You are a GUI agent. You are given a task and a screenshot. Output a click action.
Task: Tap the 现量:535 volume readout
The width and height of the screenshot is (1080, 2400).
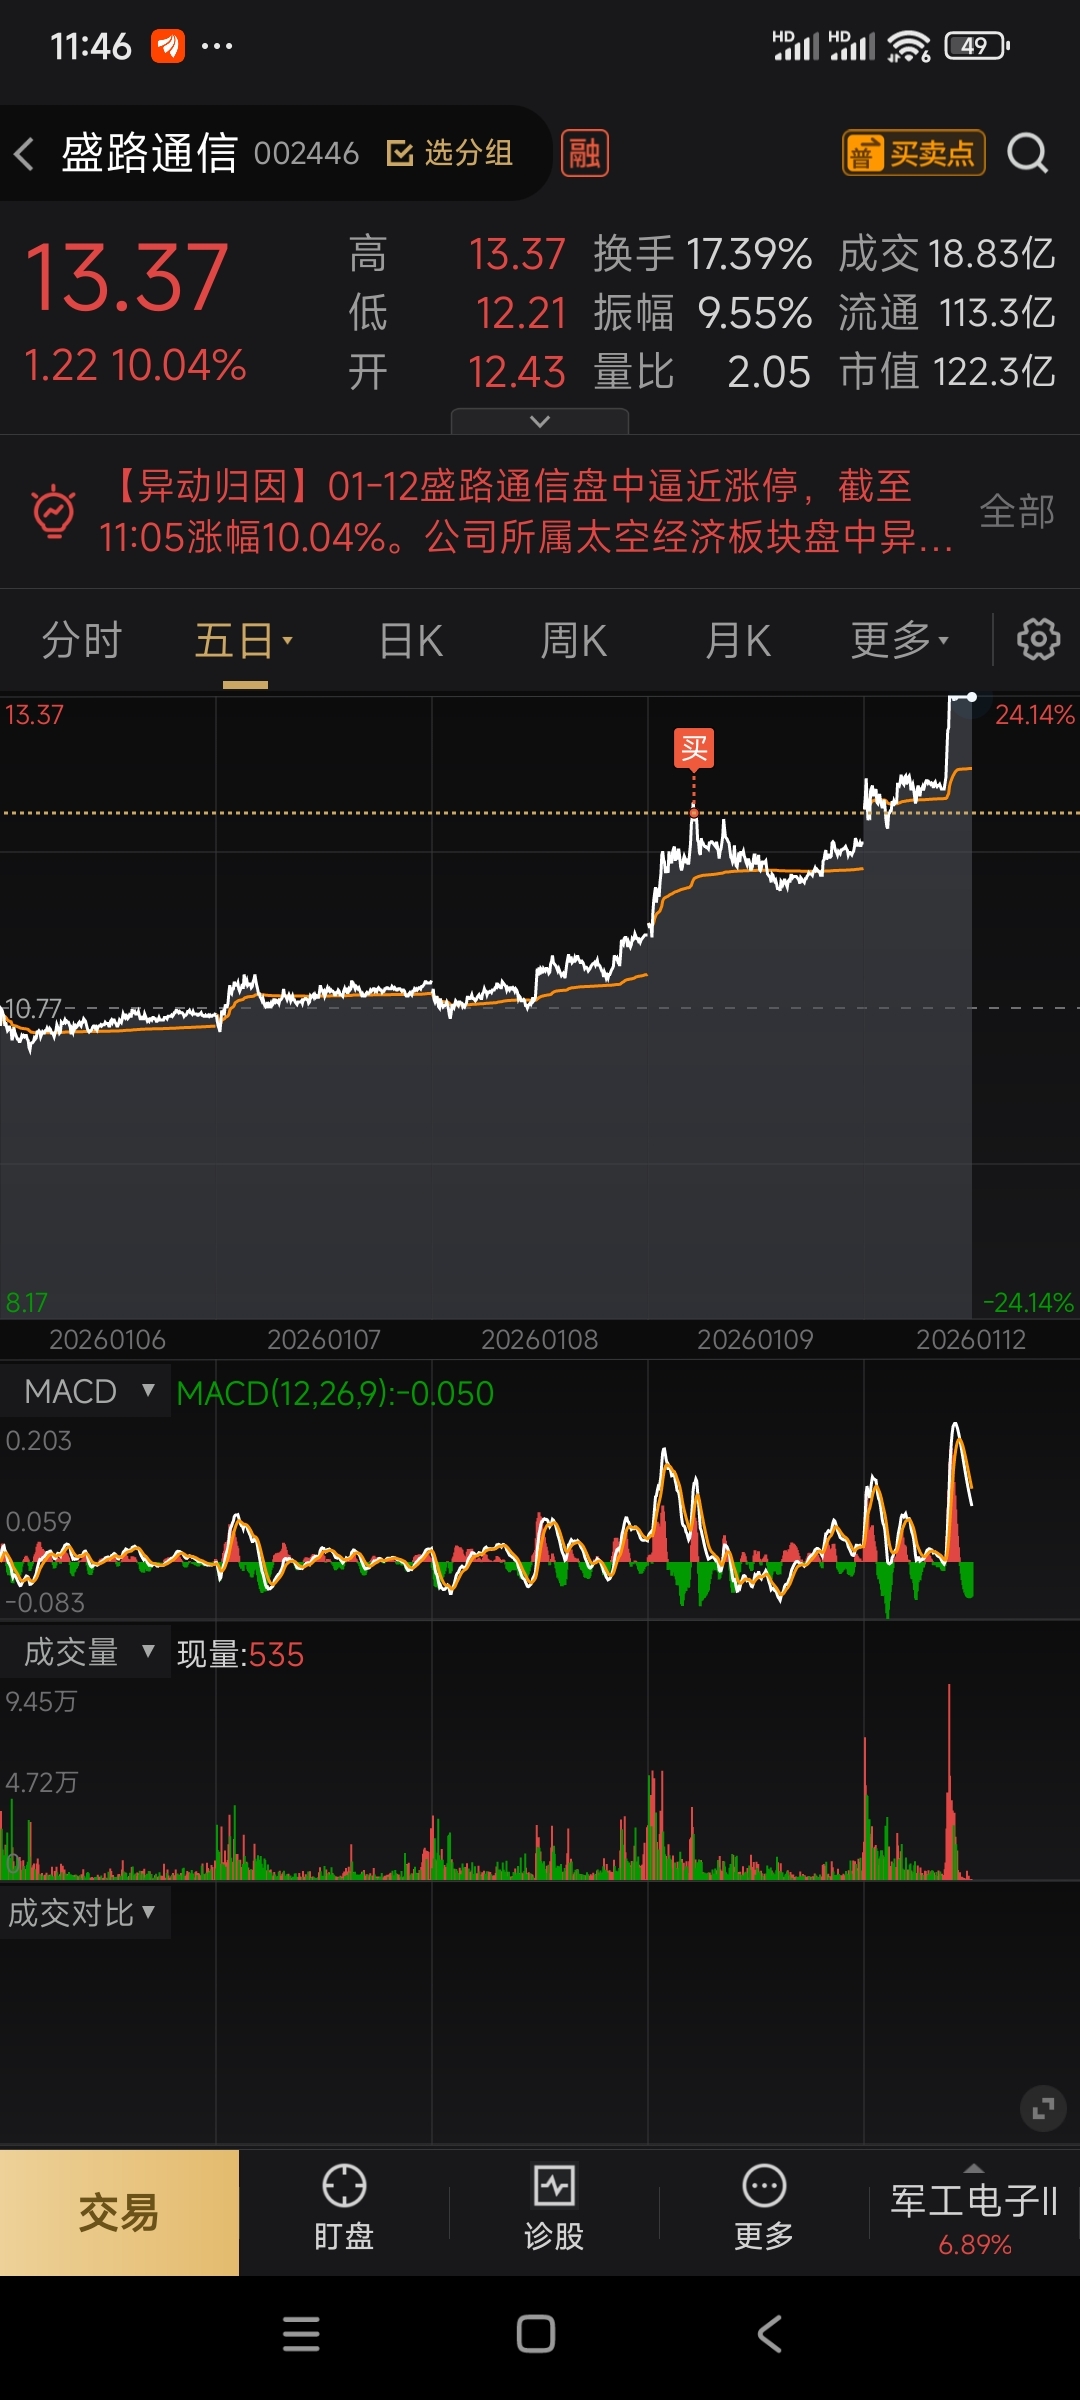[x=240, y=1654]
